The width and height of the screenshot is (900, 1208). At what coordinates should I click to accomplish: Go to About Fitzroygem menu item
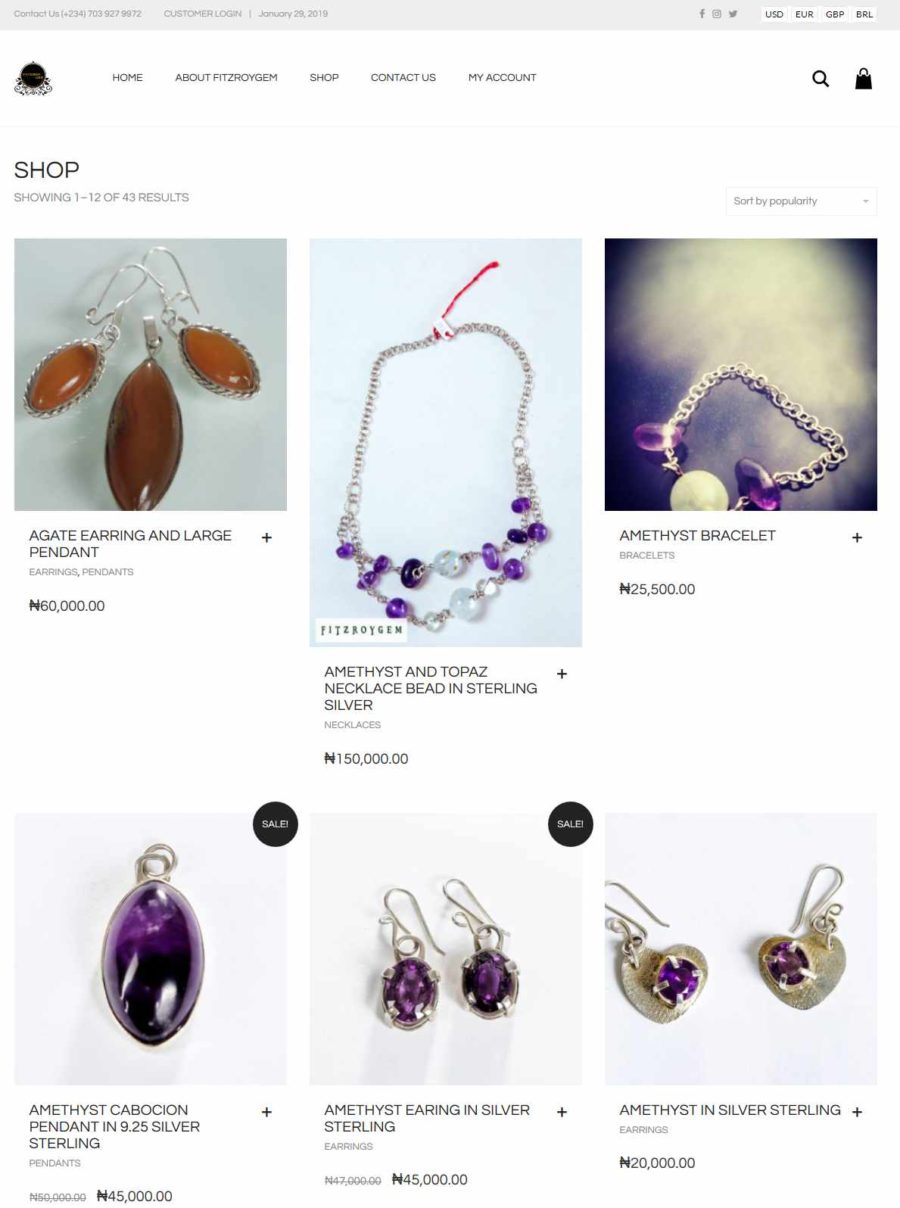tap(226, 77)
